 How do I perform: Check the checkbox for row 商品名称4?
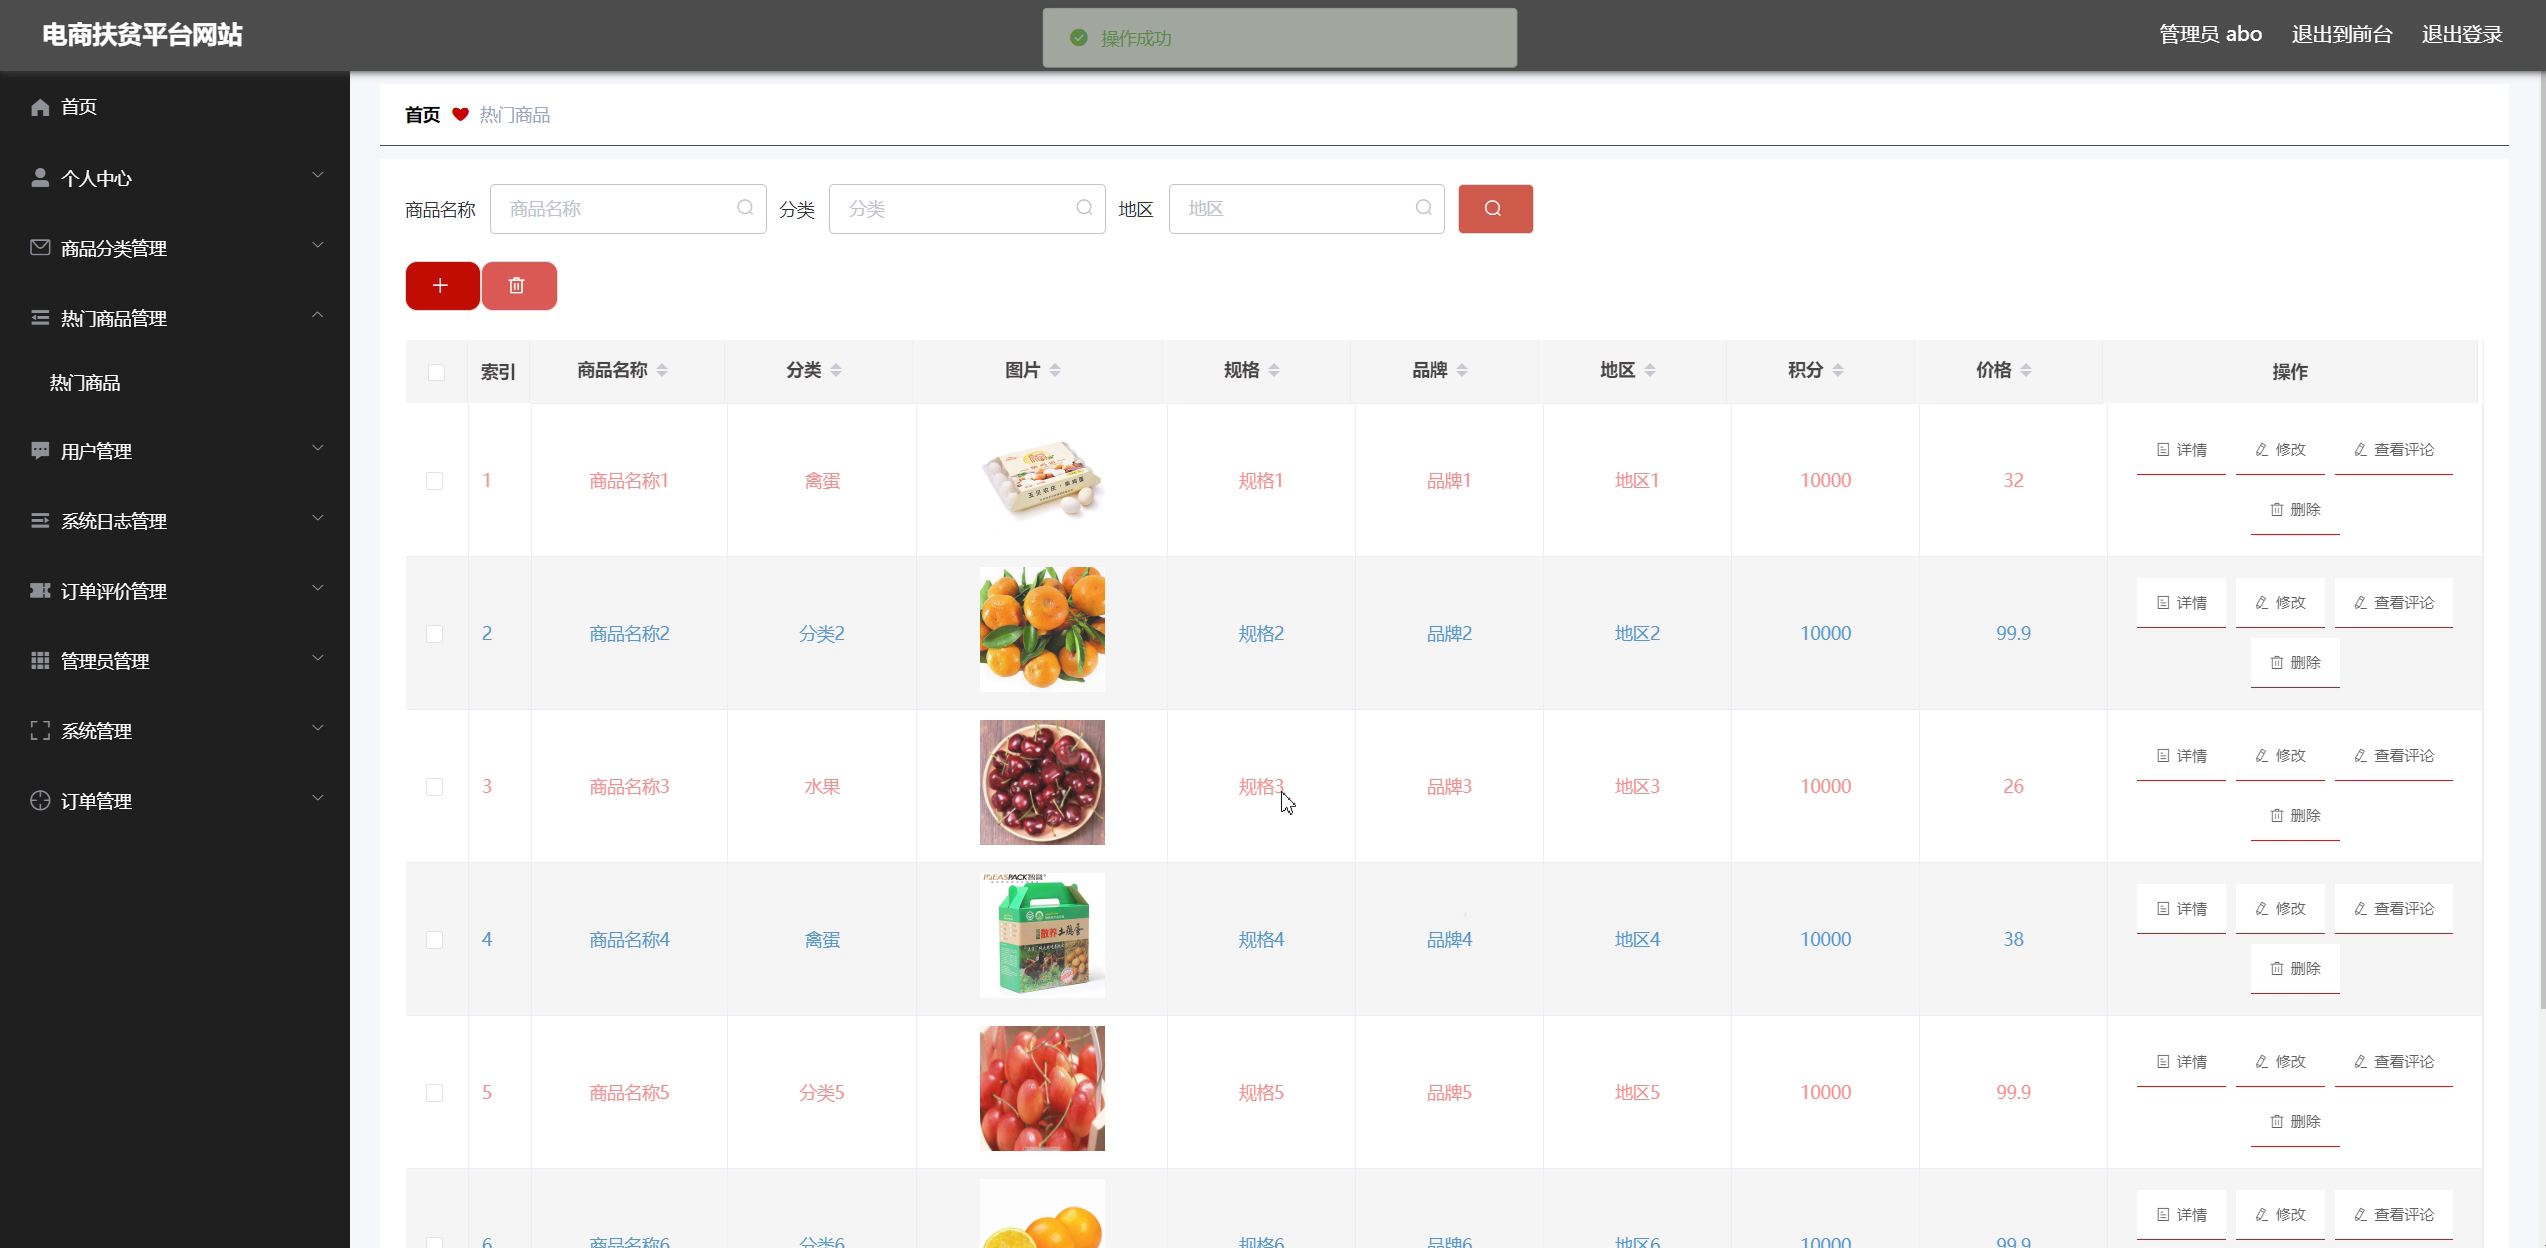(434, 940)
